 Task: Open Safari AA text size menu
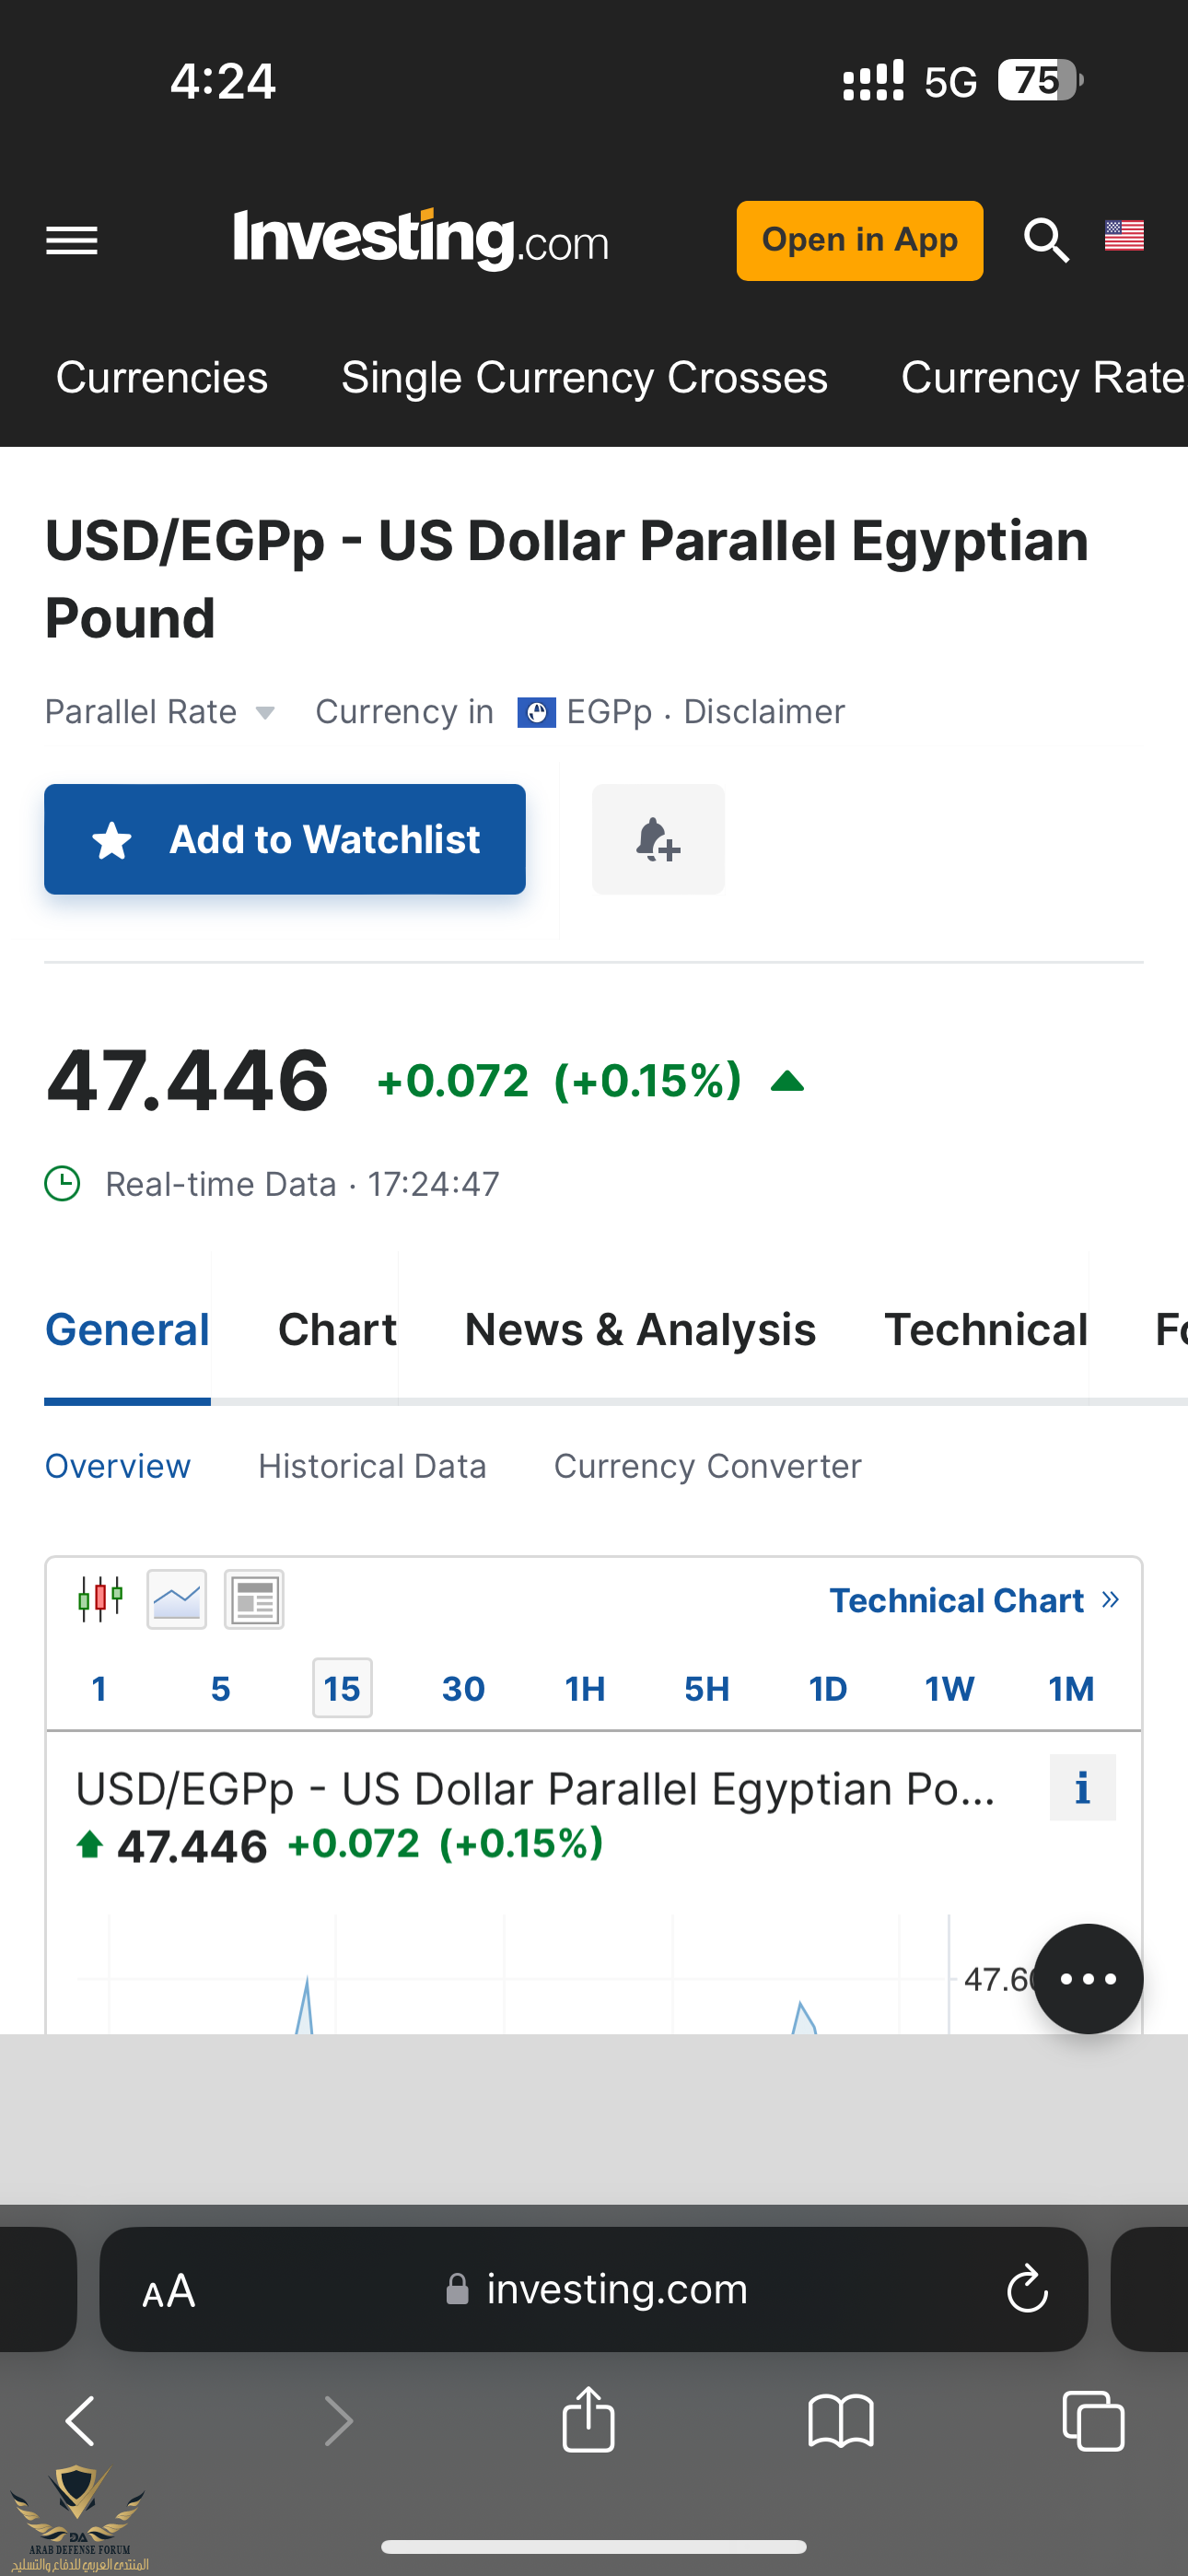pyautogui.click(x=169, y=2290)
